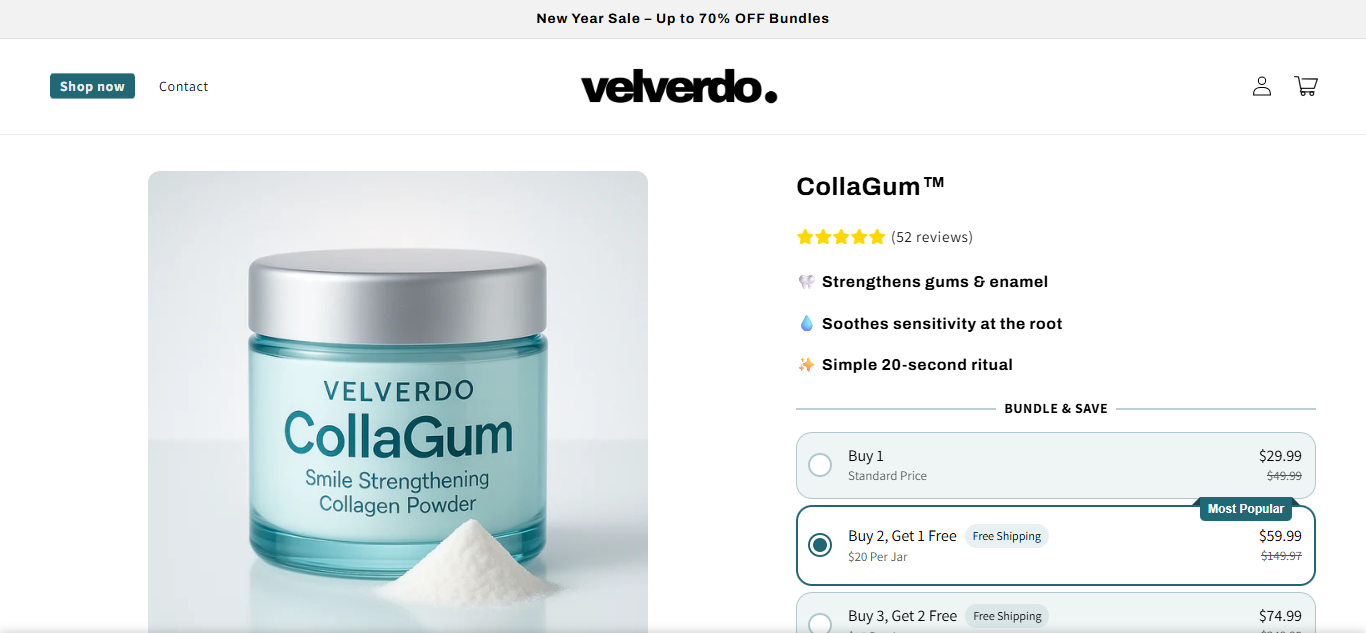Open the (52 reviews) link
Viewport: 1366px width, 633px height.
[932, 237]
